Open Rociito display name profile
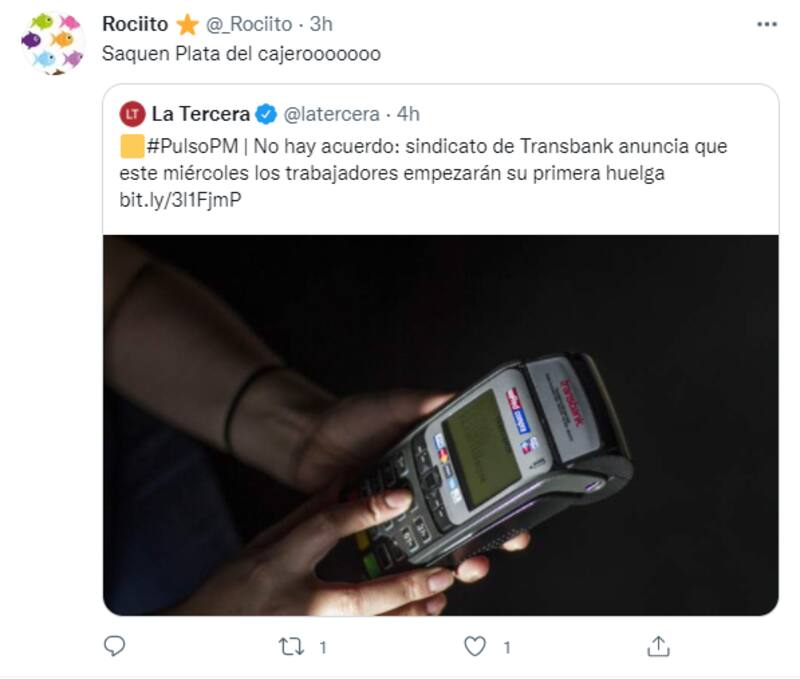This screenshot has width=800, height=679. click(x=135, y=24)
